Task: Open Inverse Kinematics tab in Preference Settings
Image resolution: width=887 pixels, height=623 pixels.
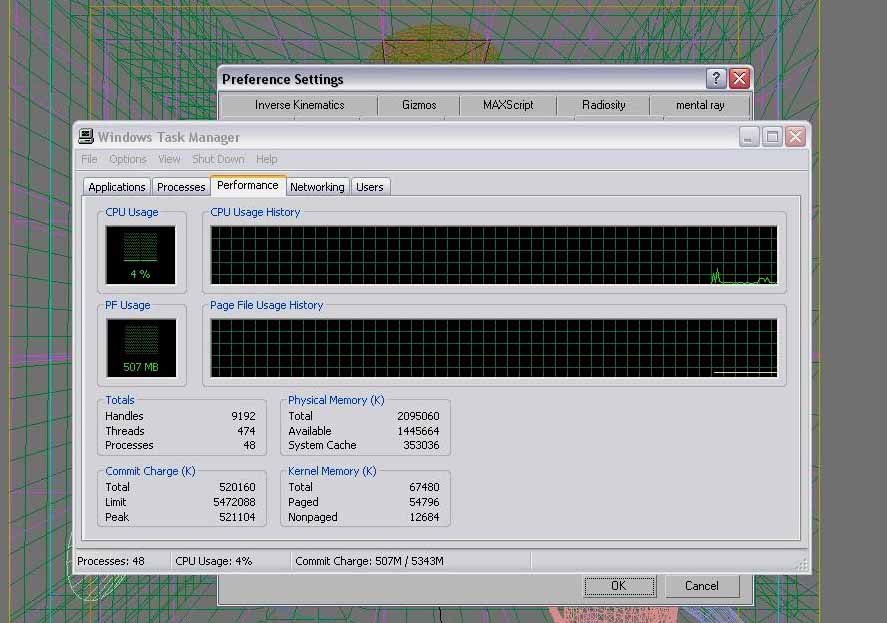Action: click(x=299, y=105)
